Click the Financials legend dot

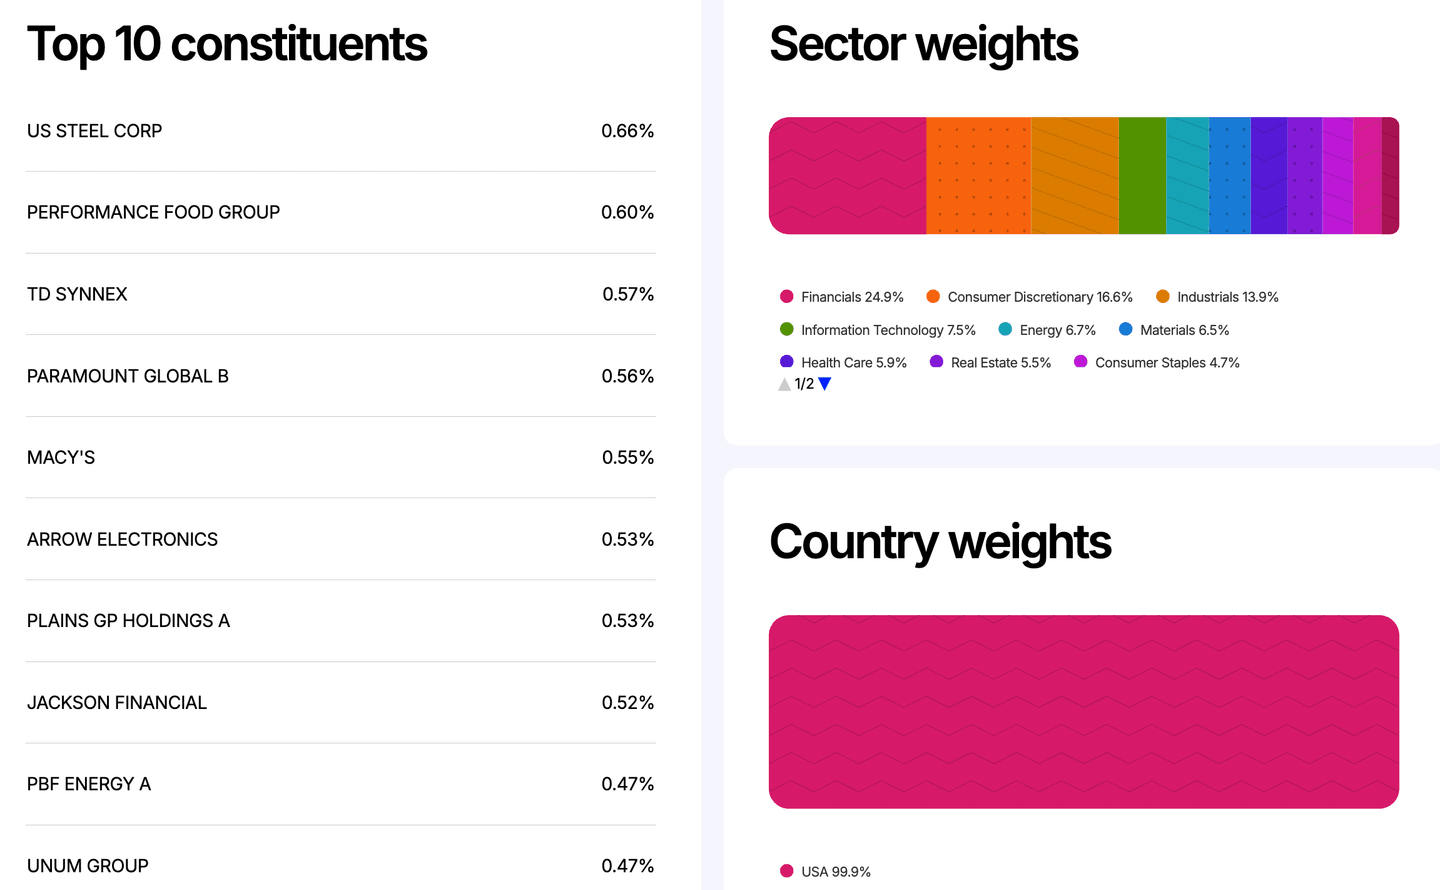point(786,297)
